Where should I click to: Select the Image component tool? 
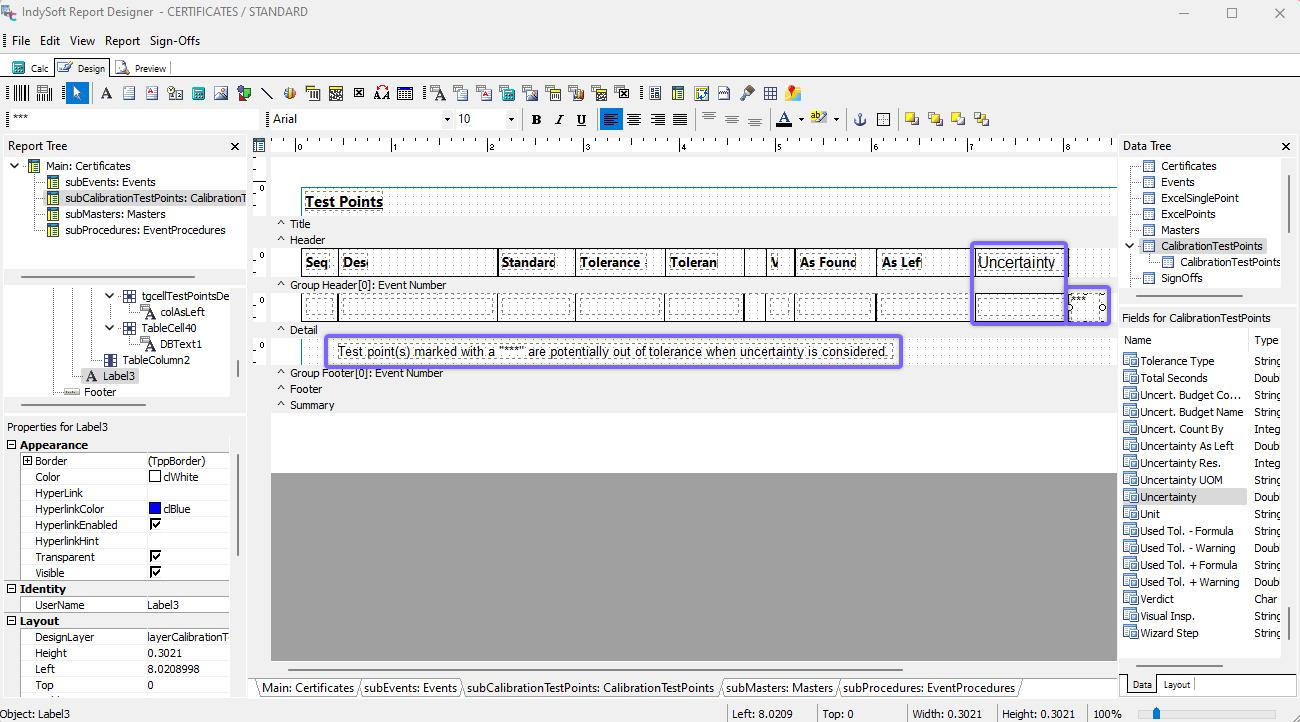point(221,93)
